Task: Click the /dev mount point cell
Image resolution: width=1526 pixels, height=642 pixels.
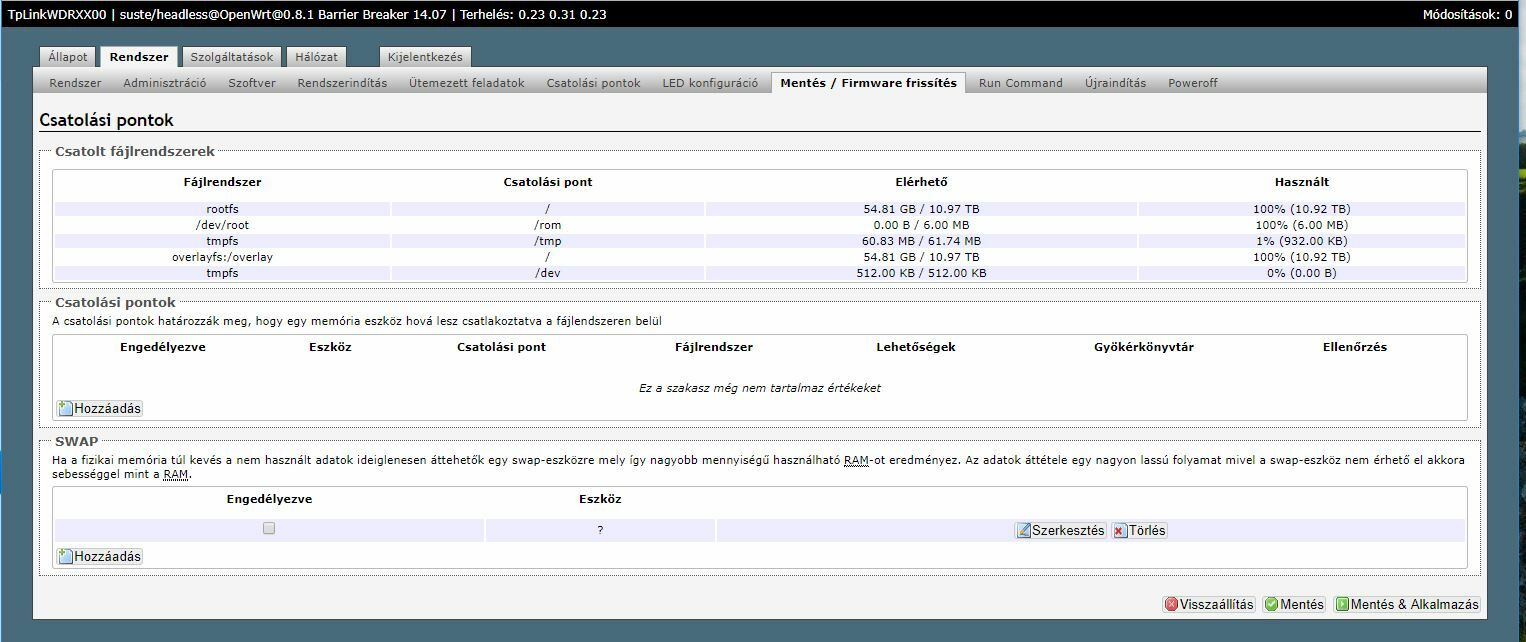Action: point(548,273)
